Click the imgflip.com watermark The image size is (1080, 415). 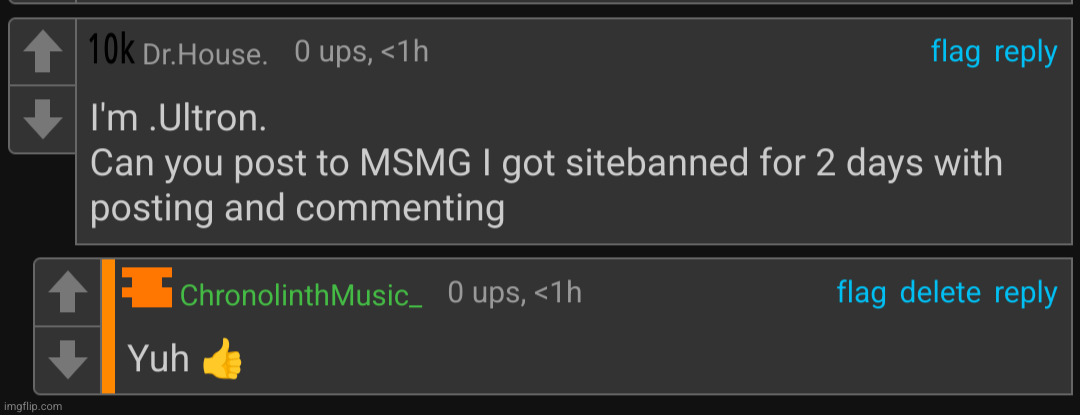tap(32, 406)
